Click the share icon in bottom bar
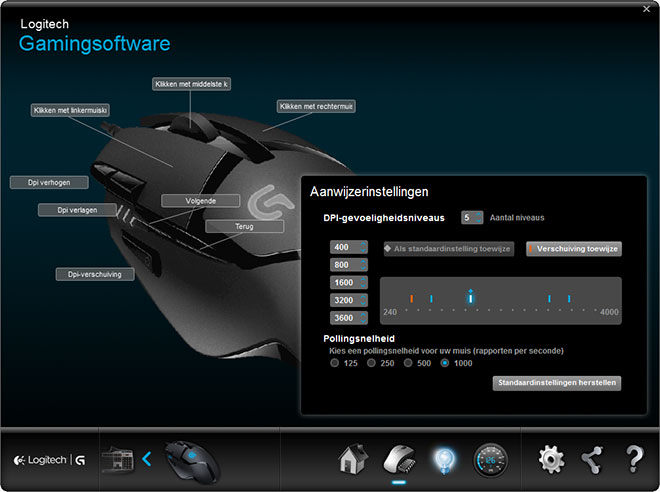Screen dimensions: 660x492 [x=592, y=459]
